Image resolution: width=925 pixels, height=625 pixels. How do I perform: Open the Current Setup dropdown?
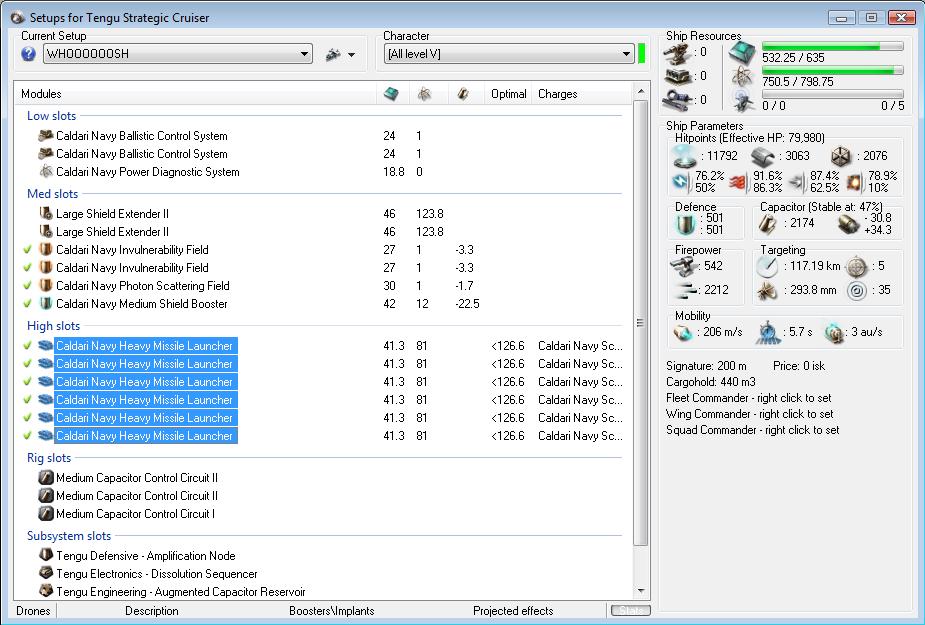point(305,54)
